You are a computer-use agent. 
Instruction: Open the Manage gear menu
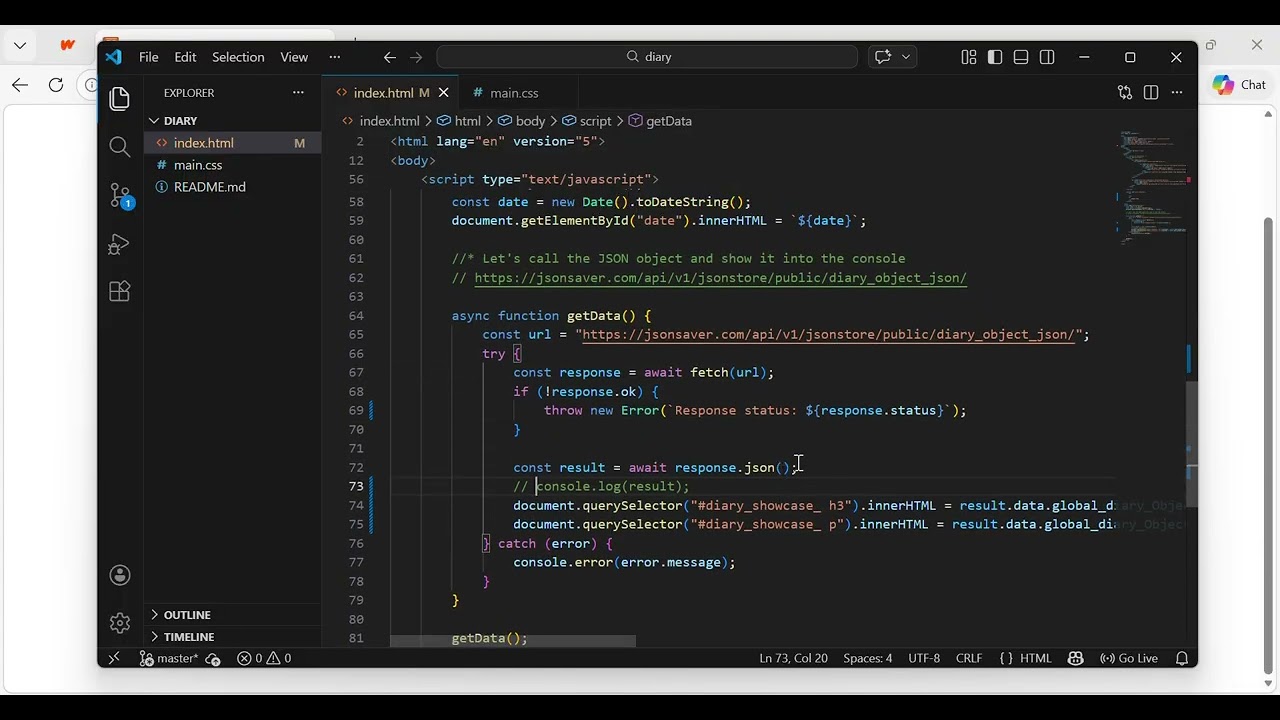tap(120, 623)
